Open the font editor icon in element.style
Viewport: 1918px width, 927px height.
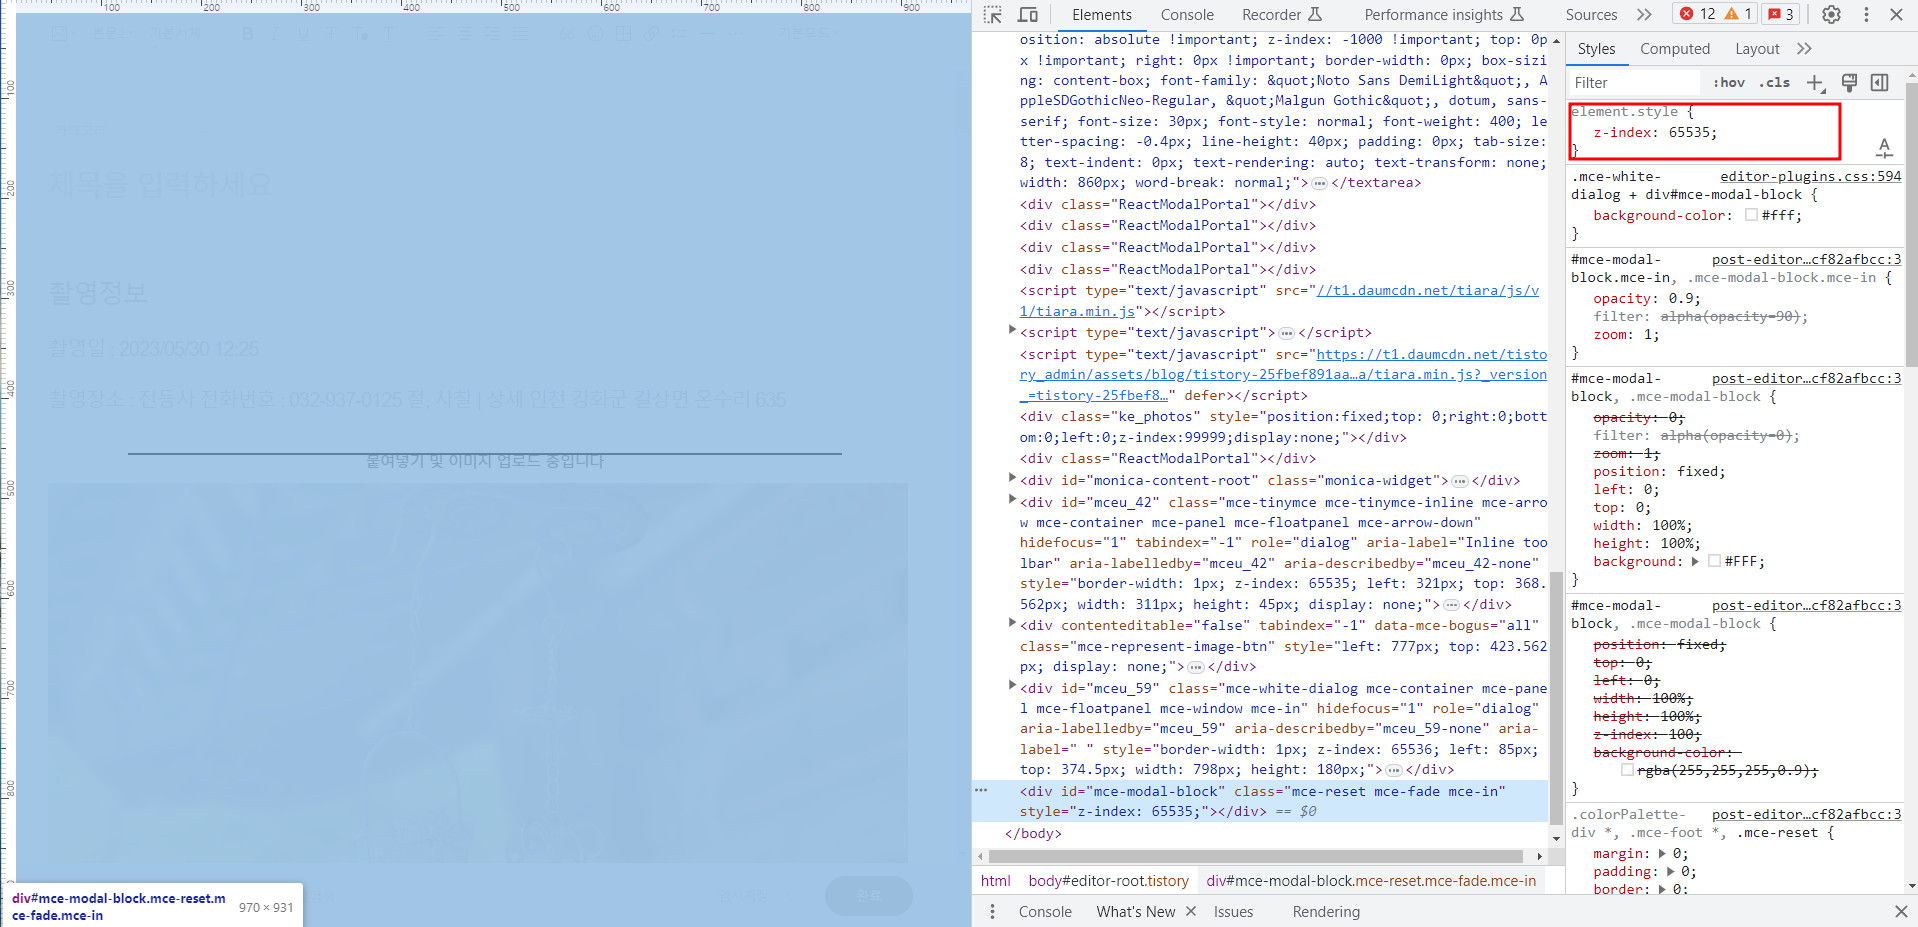coord(1884,148)
